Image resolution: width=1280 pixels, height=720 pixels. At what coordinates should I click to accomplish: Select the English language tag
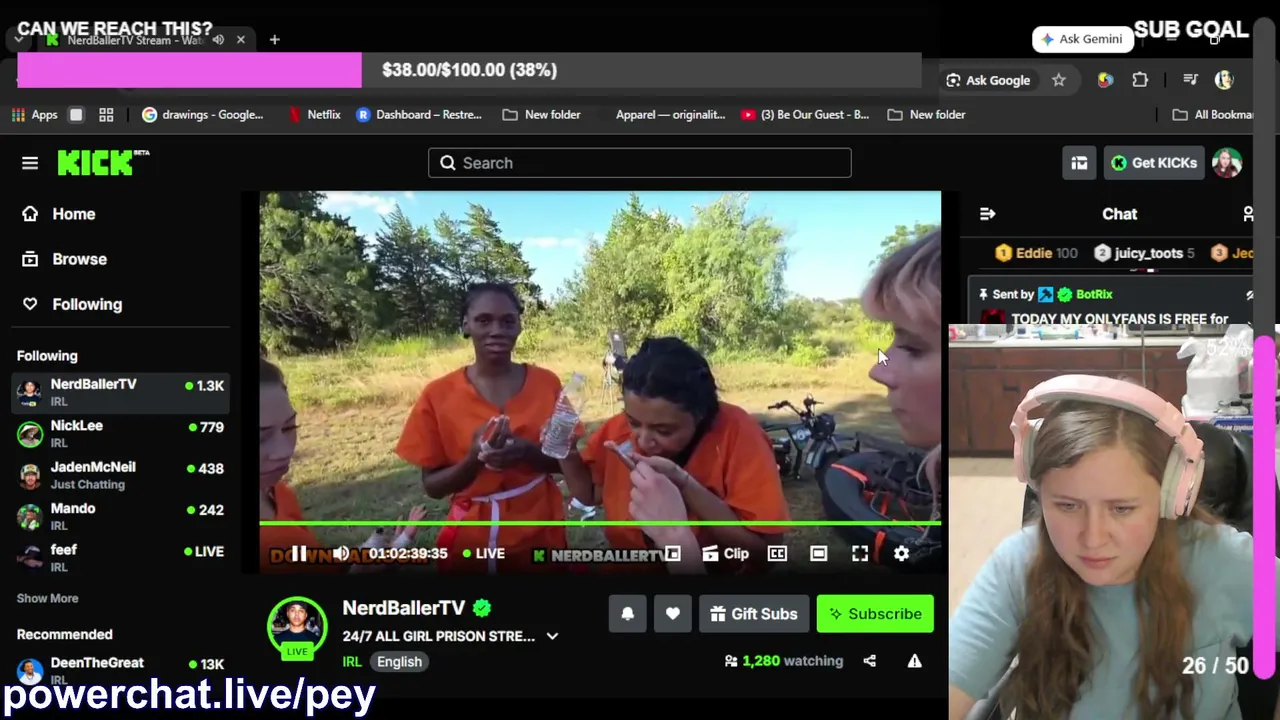399,662
